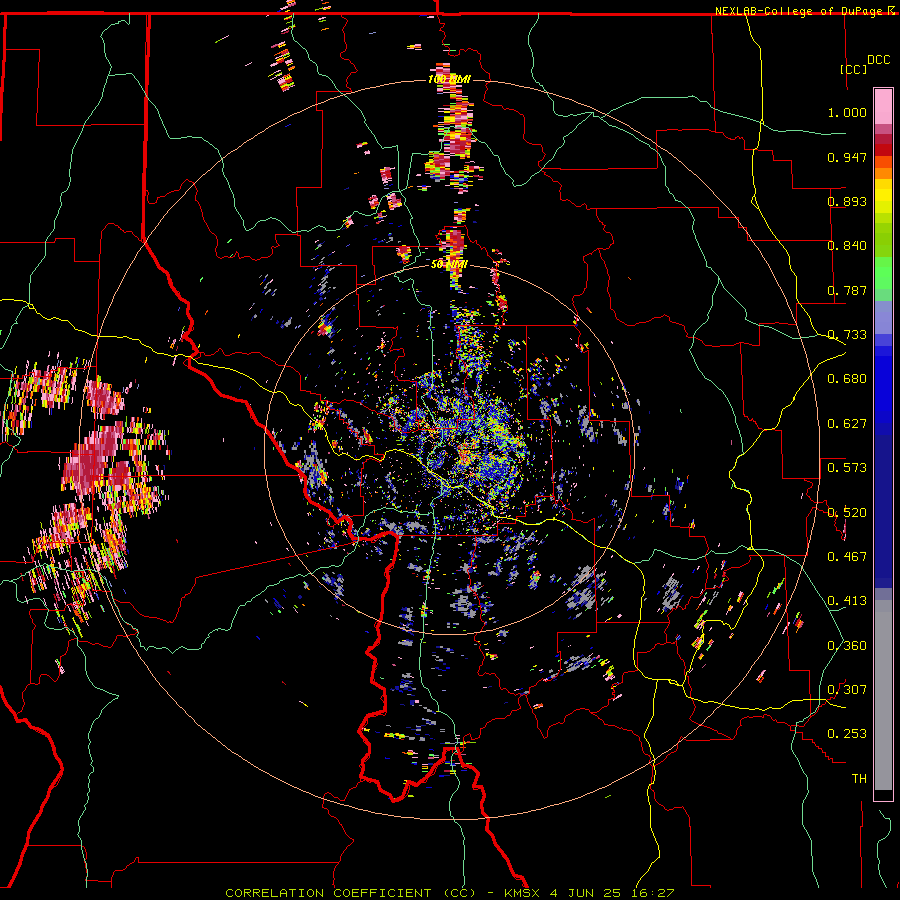Click the 16:27 timestamp in the caption
900x900 pixels.
pos(654,893)
